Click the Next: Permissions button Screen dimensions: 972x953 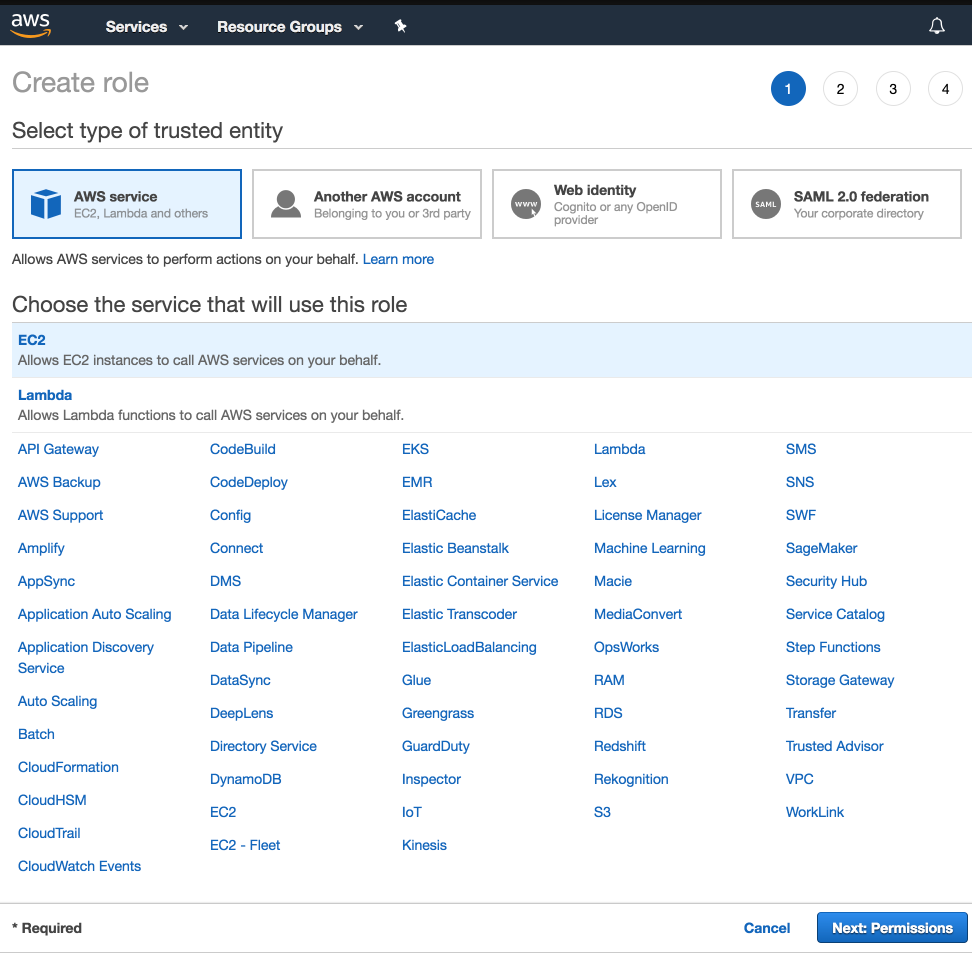pos(892,928)
